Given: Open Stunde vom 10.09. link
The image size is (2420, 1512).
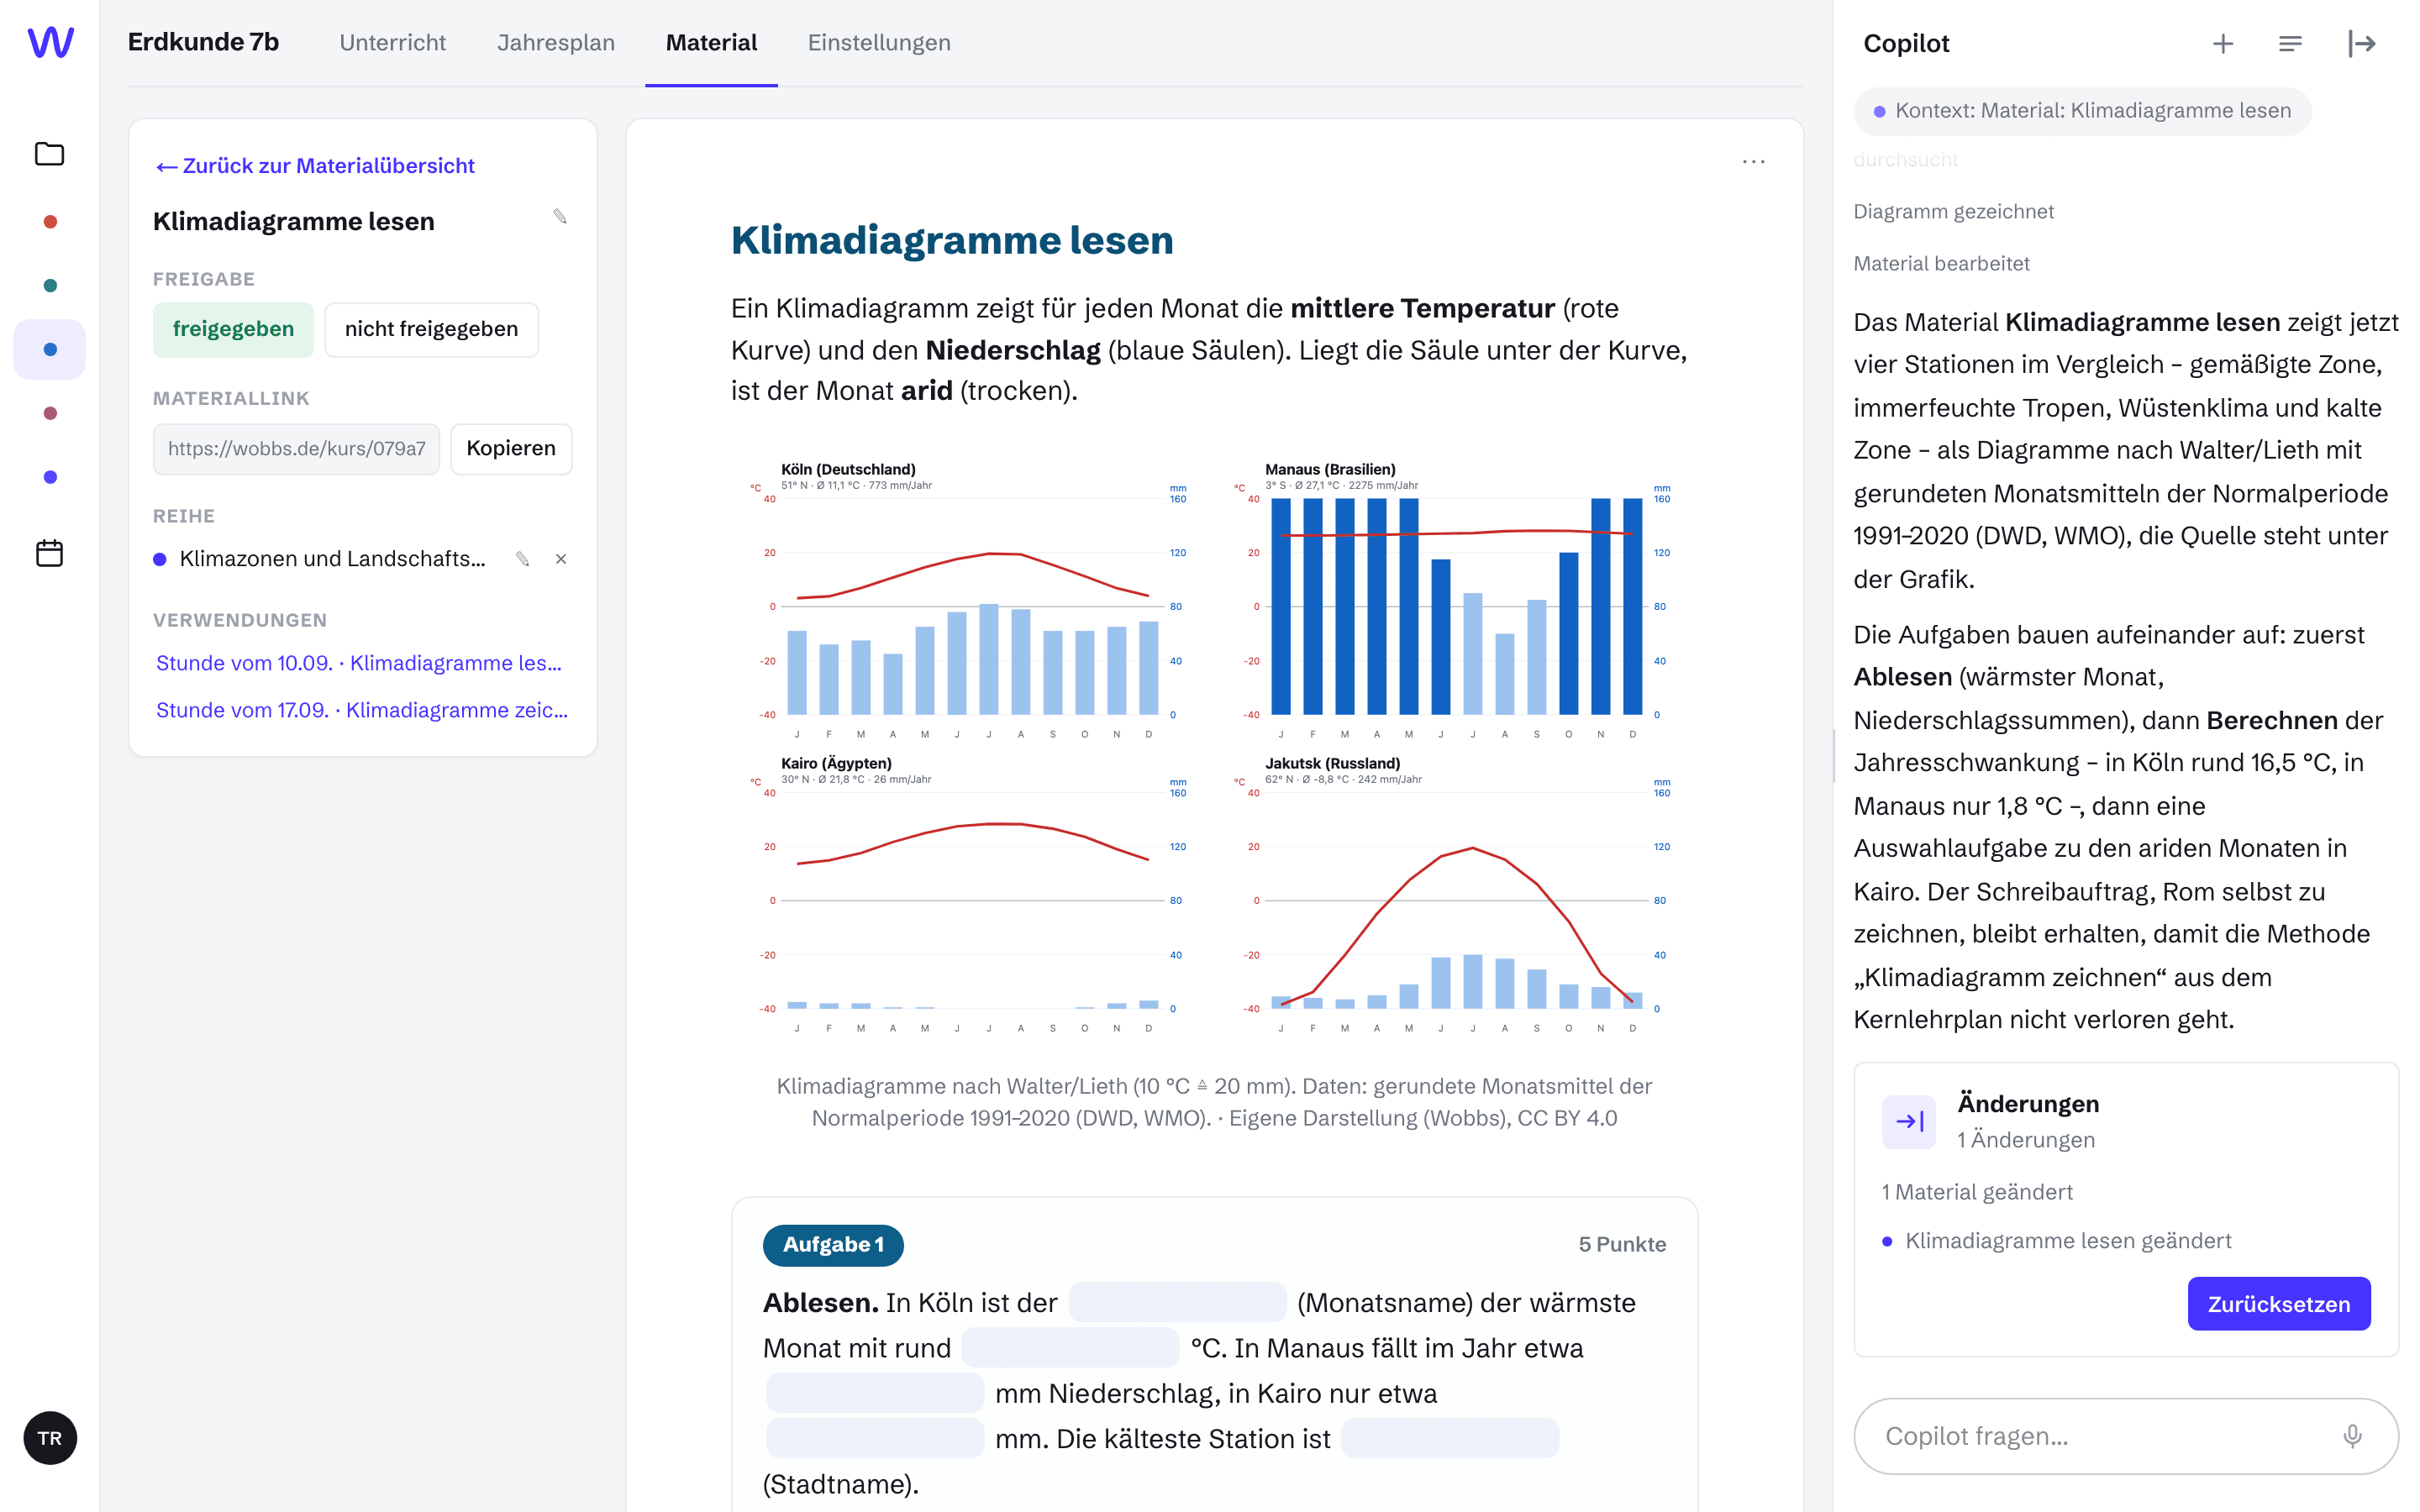Looking at the screenshot, I should pyautogui.click(x=359, y=663).
